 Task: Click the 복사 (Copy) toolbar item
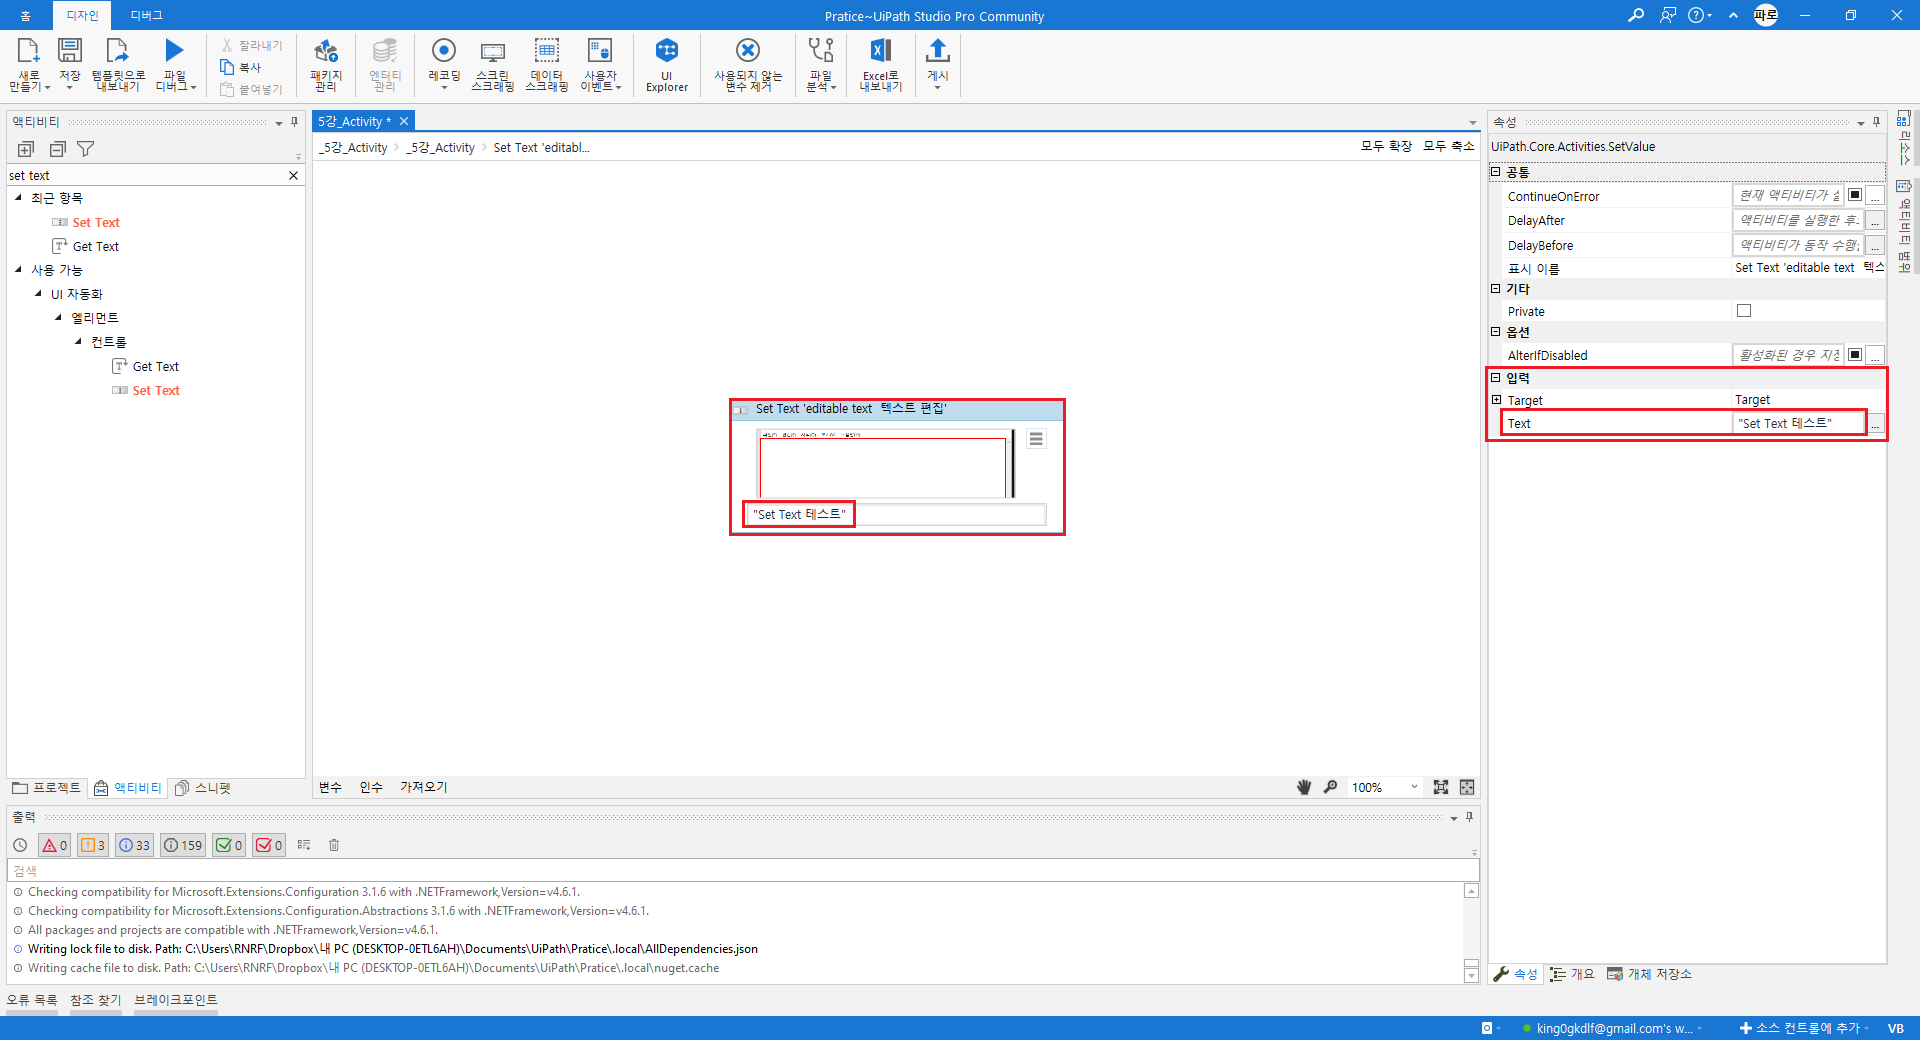click(x=241, y=67)
